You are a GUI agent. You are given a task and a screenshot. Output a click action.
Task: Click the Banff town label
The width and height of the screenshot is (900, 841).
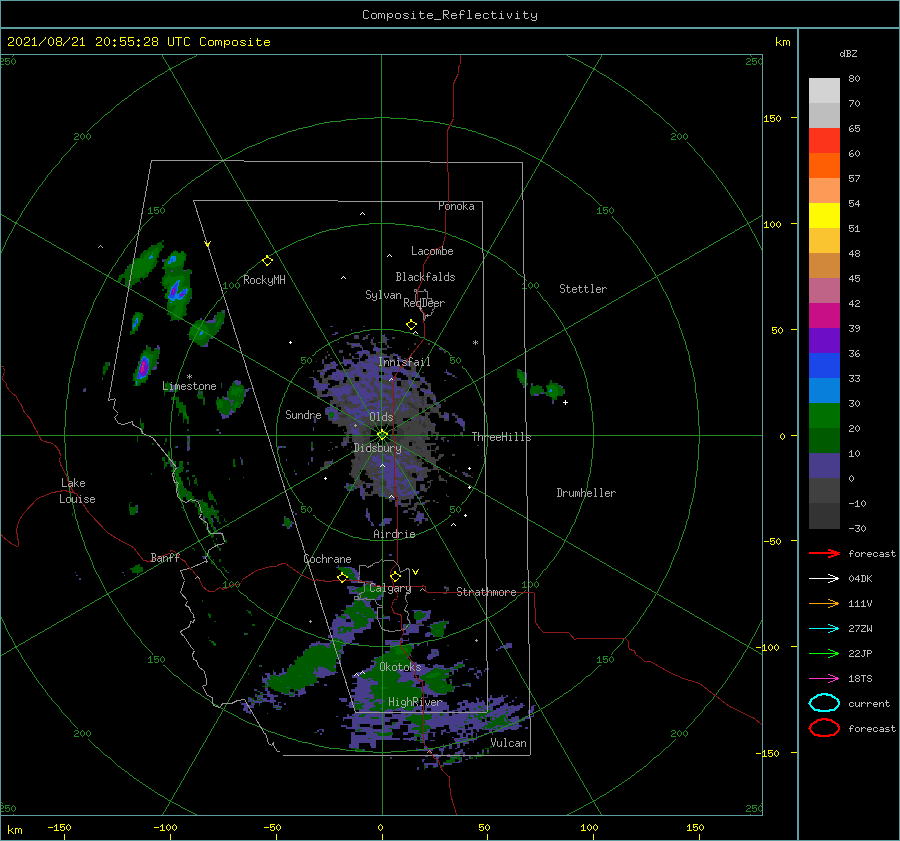pos(165,557)
